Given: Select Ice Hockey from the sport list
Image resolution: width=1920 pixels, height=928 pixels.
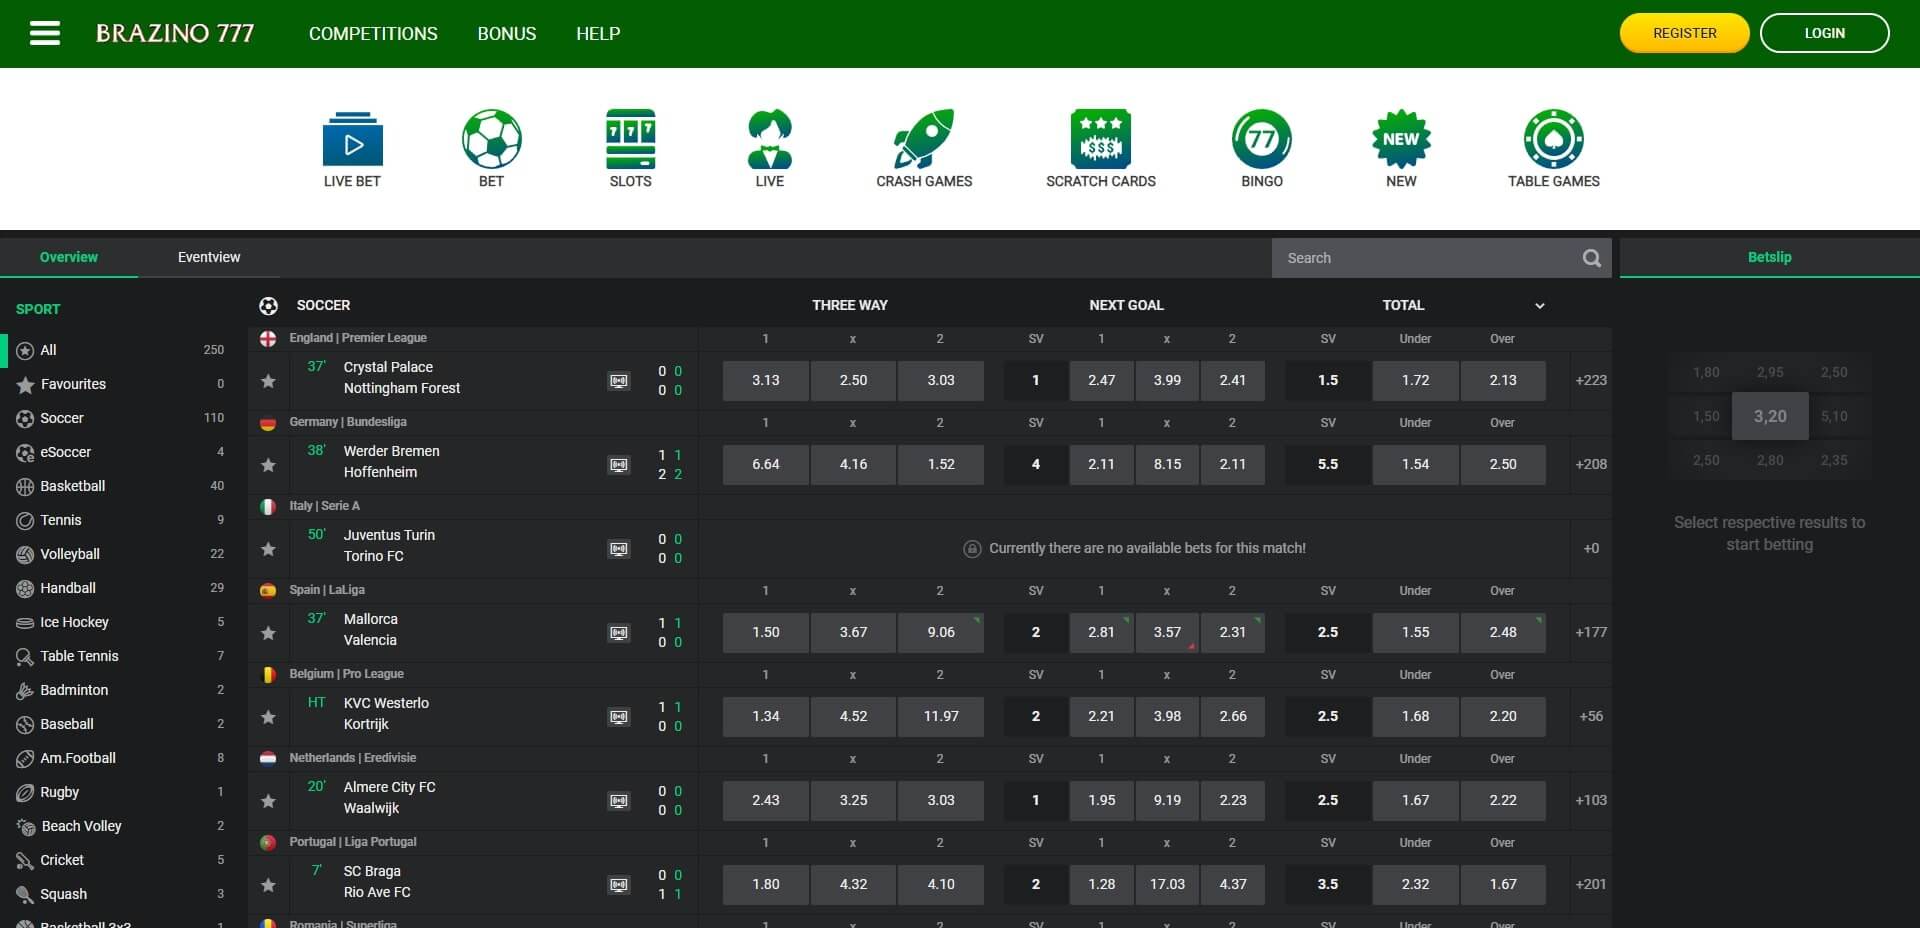Looking at the screenshot, I should click(x=76, y=622).
